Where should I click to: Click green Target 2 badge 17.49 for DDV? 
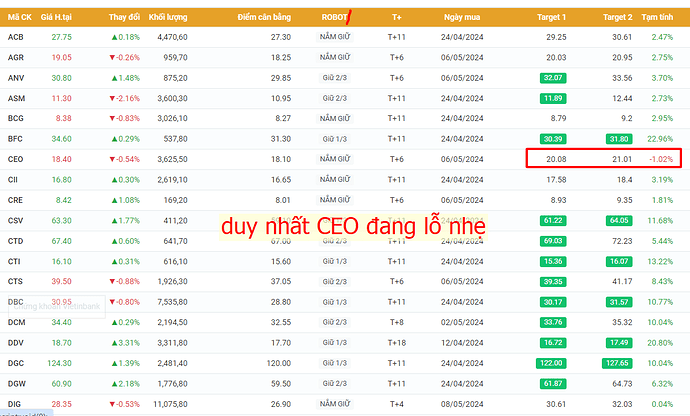[619, 342]
